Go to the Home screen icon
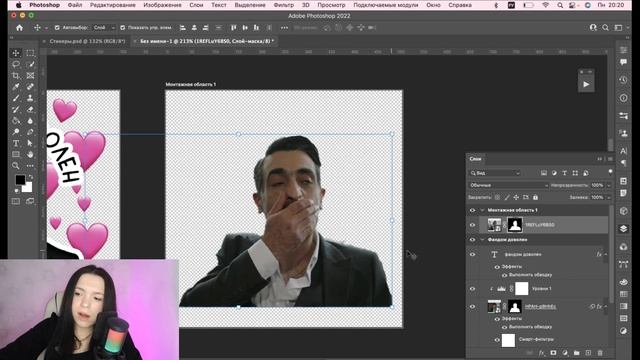Viewport: 640px width, 360px height. click(x=19, y=28)
